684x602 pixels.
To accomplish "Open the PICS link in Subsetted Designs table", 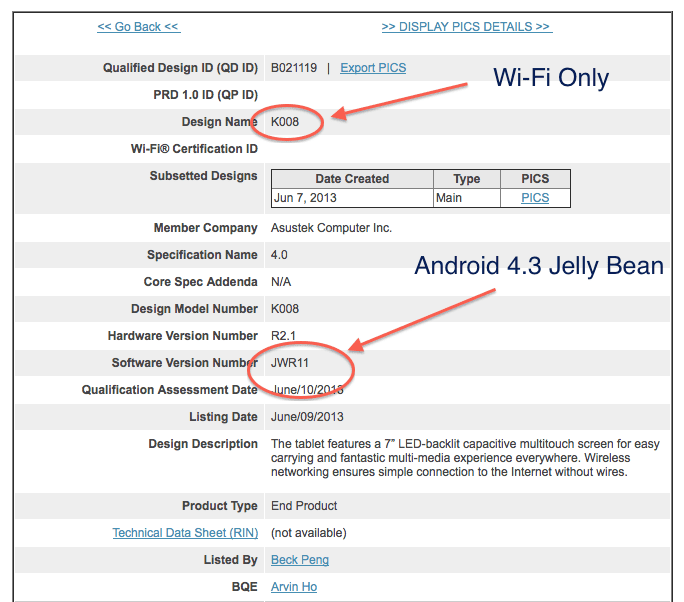I will coord(535,198).
